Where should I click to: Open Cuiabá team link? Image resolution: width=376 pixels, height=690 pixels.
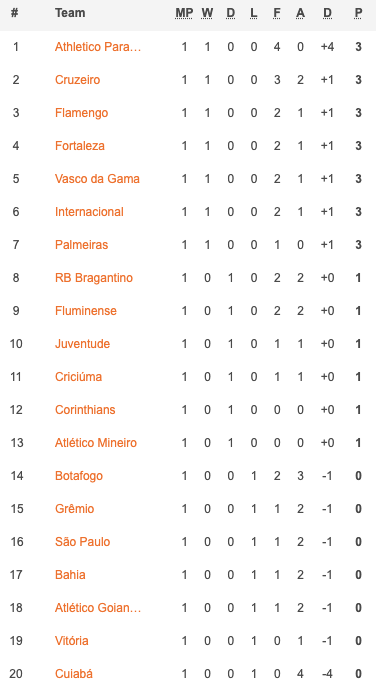click(x=74, y=674)
